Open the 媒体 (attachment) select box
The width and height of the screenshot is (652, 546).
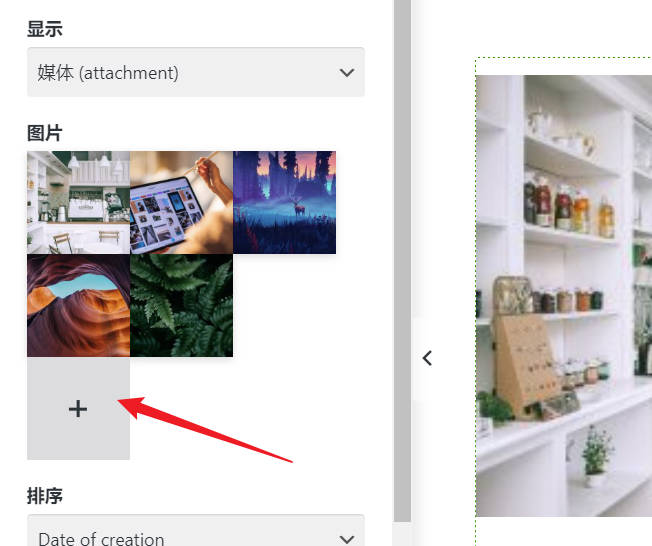(x=196, y=72)
